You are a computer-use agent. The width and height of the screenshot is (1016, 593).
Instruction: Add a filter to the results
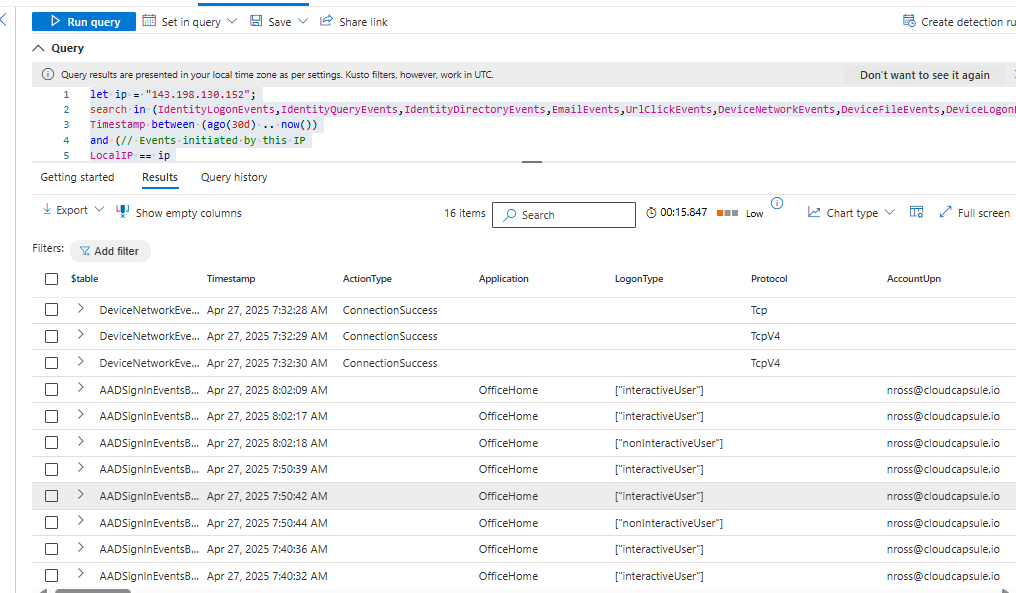pos(110,251)
